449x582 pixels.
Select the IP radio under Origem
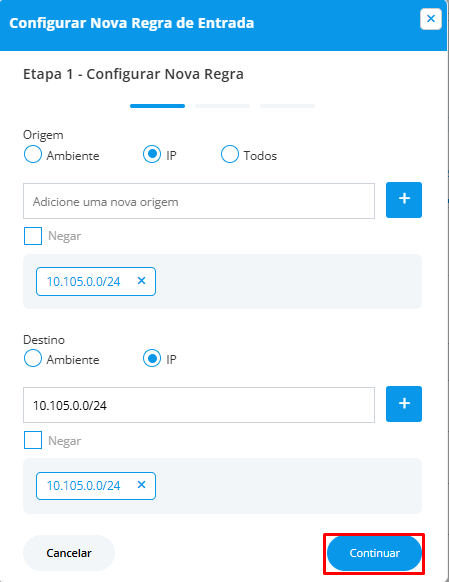click(x=152, y=154)
